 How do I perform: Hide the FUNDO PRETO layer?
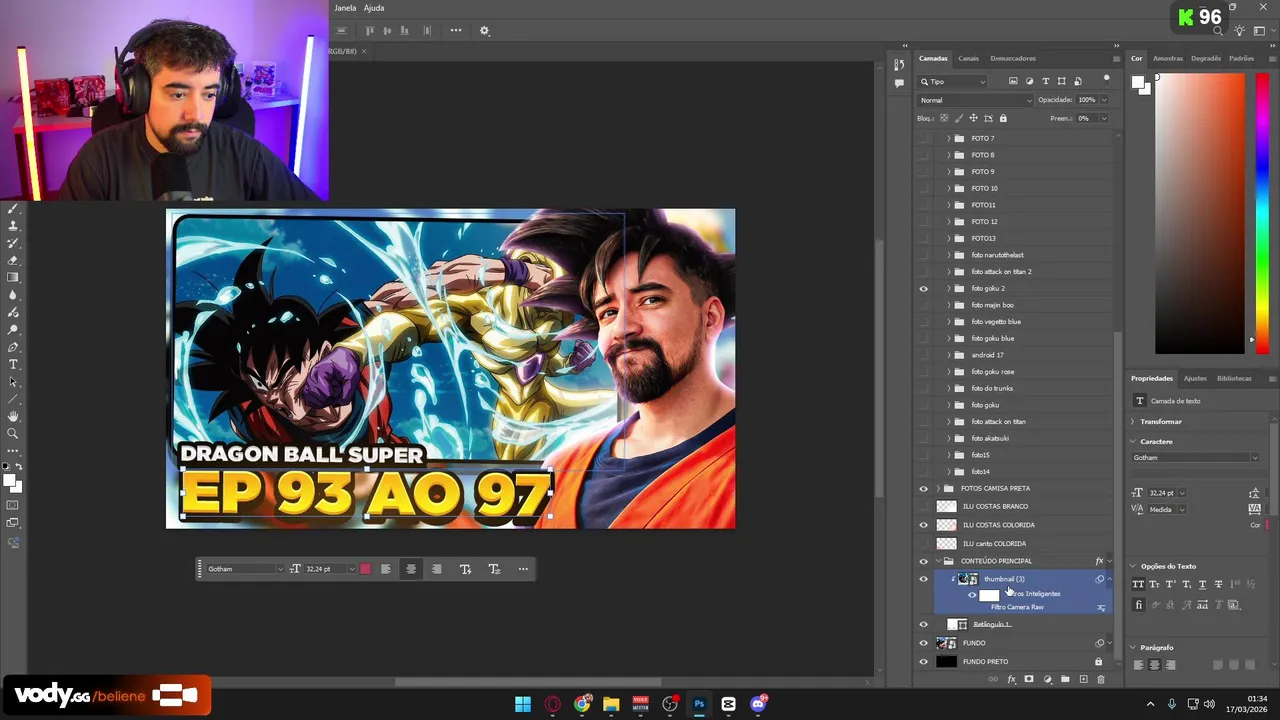[923, 662]
